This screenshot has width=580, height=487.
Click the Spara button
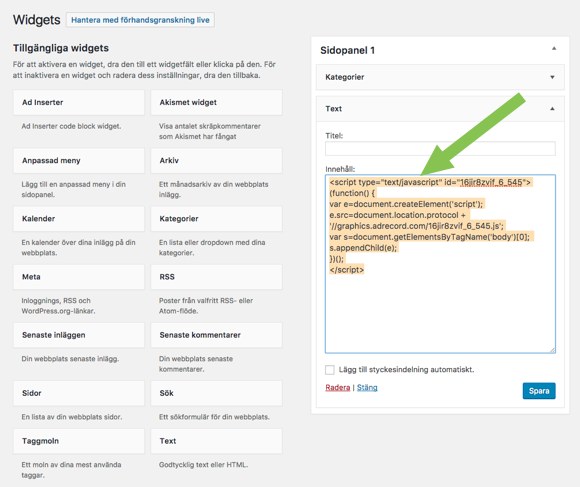pos(539,391)
